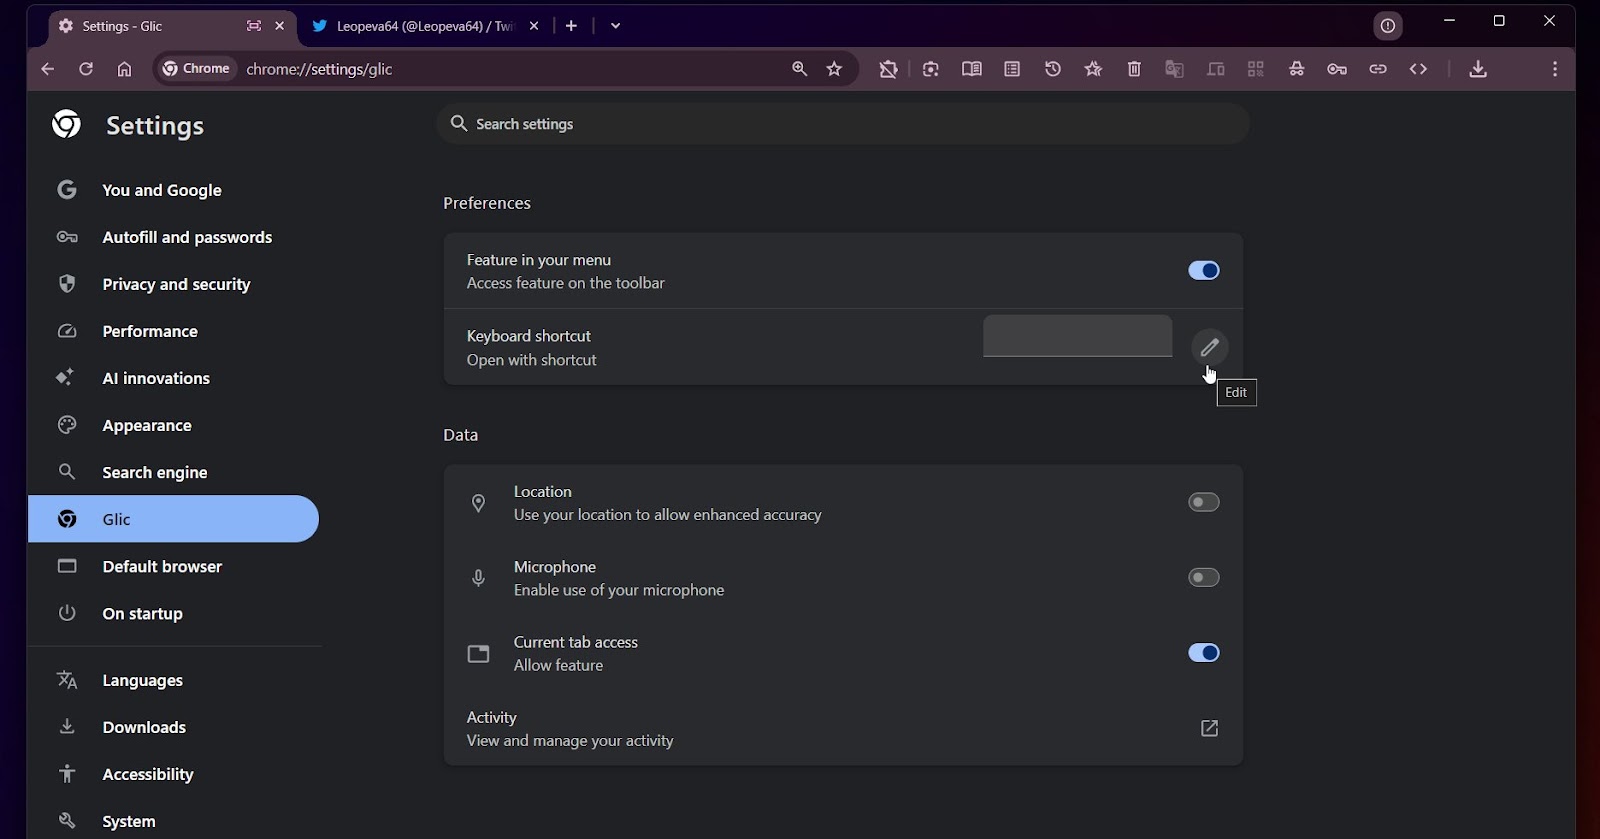
Task: Bookmark this page with the star icon
Action: click(835, 69)
